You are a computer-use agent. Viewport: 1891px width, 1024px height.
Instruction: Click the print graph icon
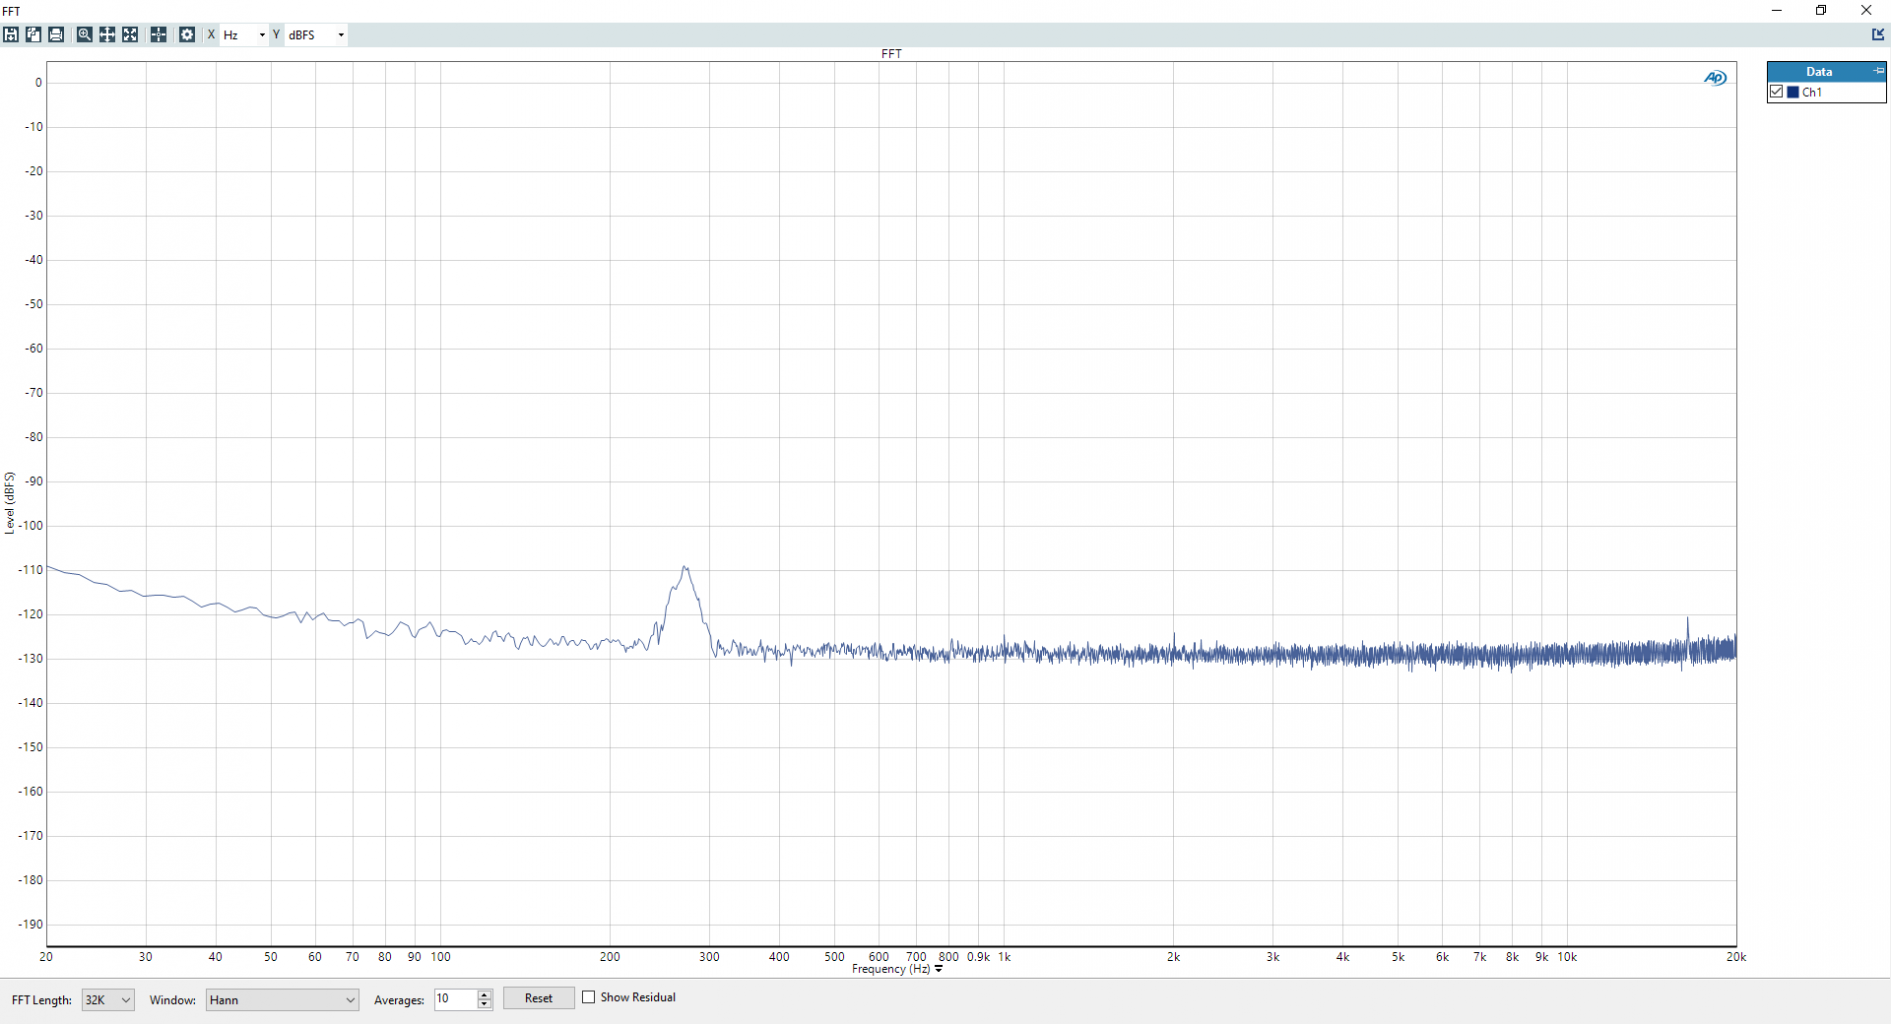[56, 35]
